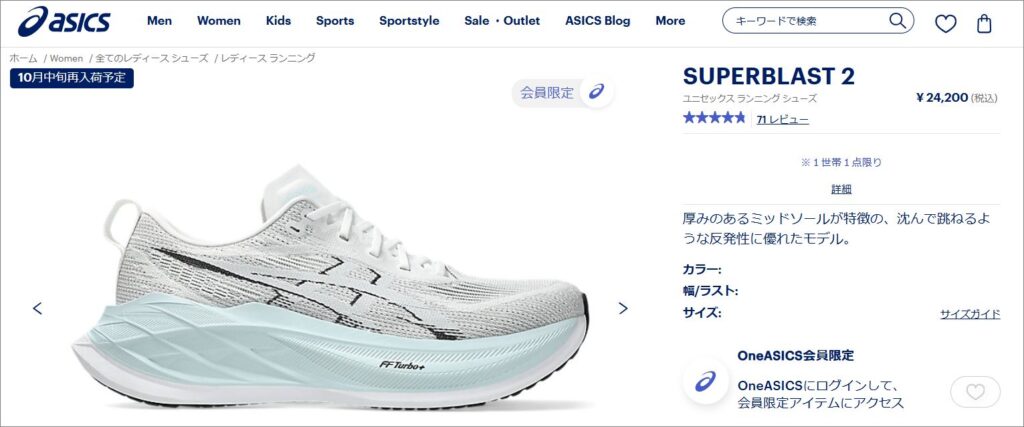Click the 会員限定 member badge
Viewport: 1024px width, 427px height.
[562, 93]
